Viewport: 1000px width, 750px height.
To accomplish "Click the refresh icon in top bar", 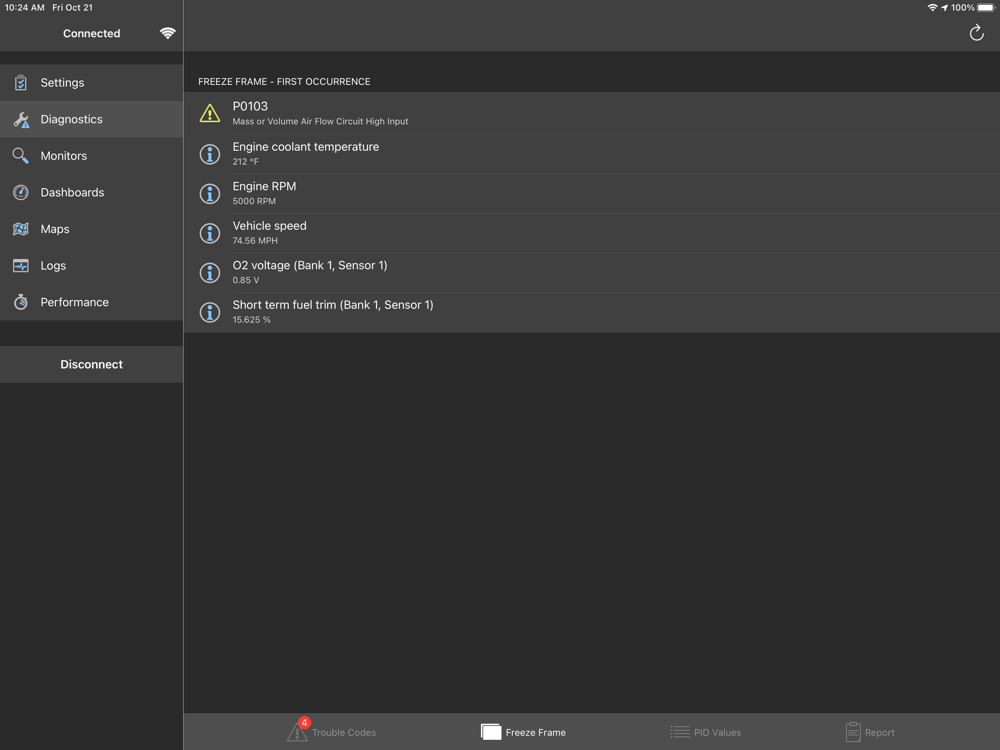I will pos(976,33).
